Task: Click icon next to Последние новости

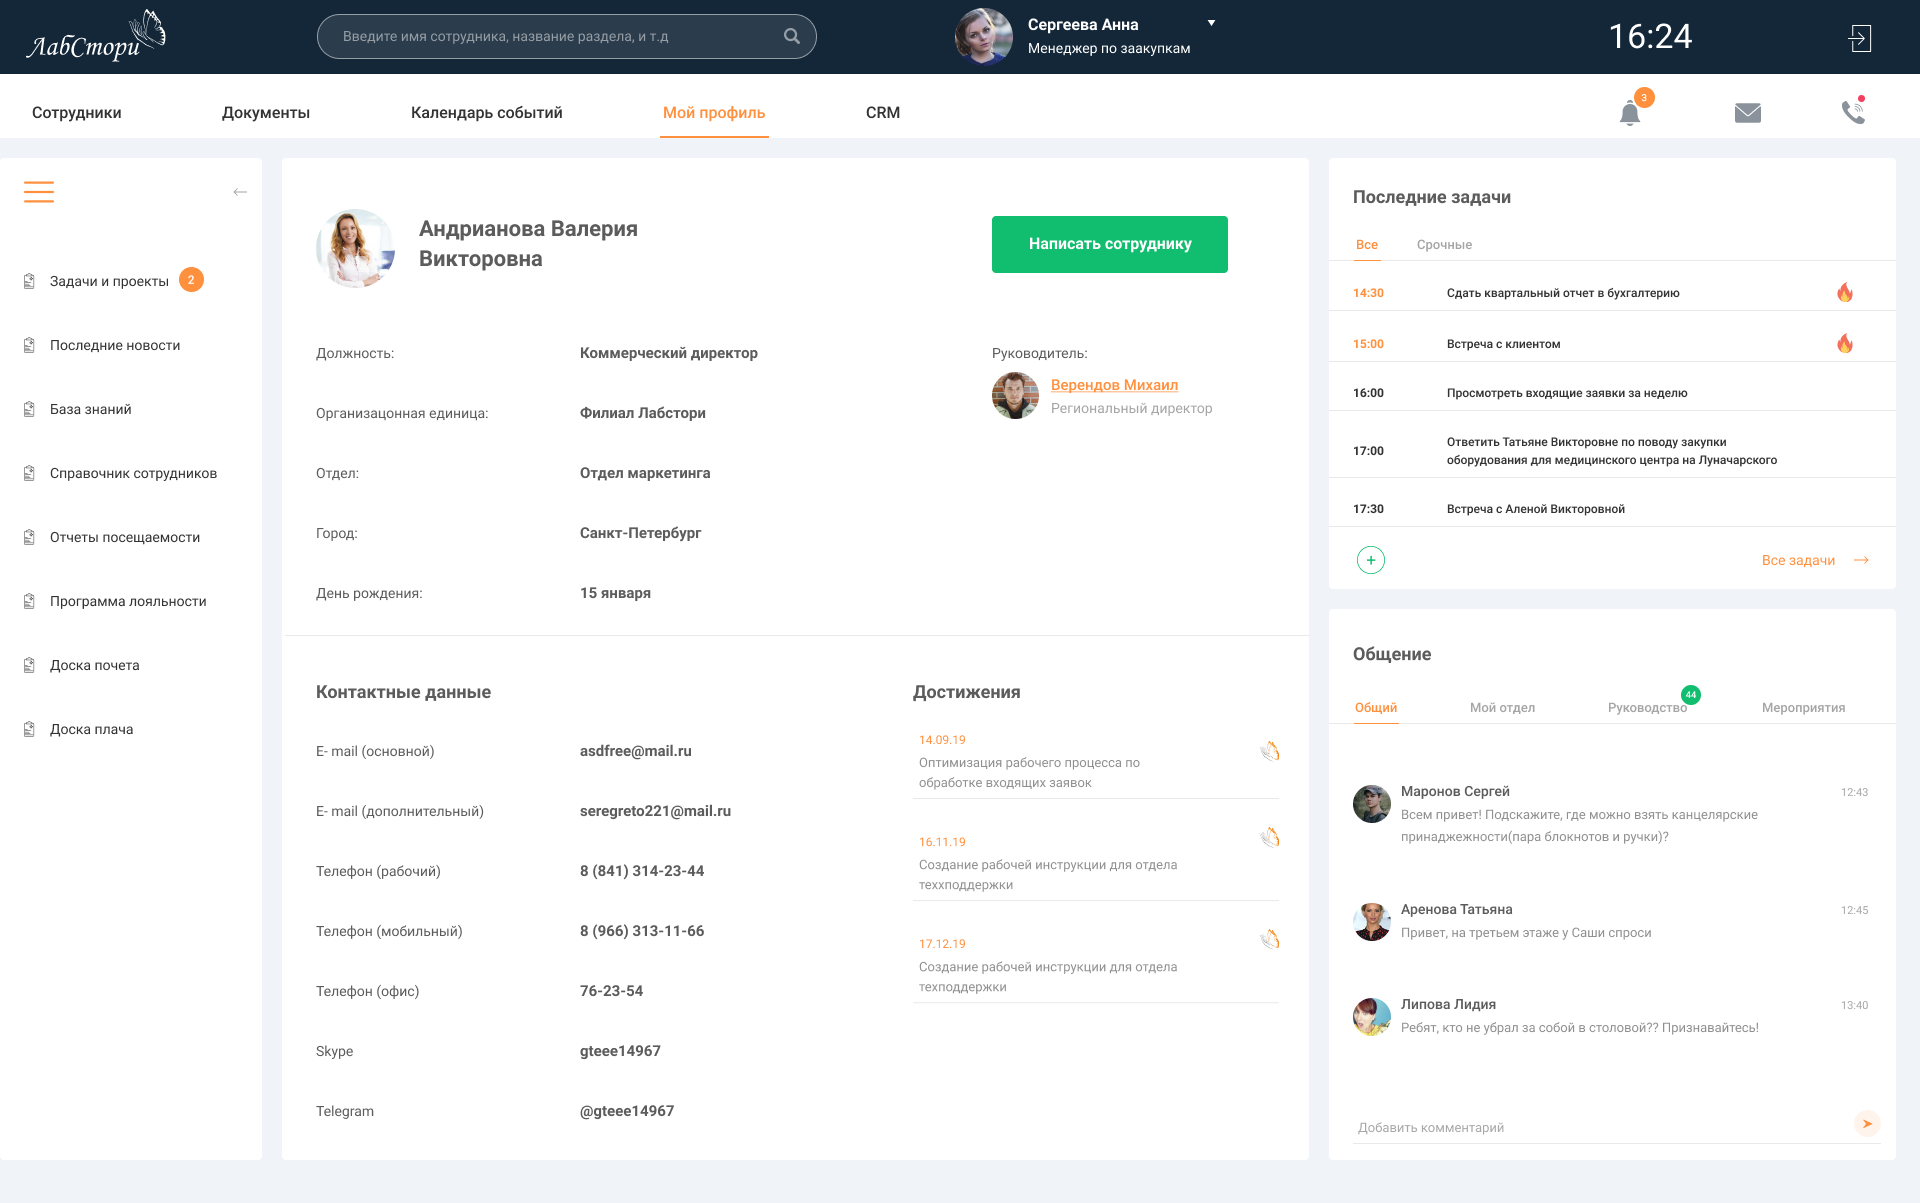Action: tap(29, 345)
